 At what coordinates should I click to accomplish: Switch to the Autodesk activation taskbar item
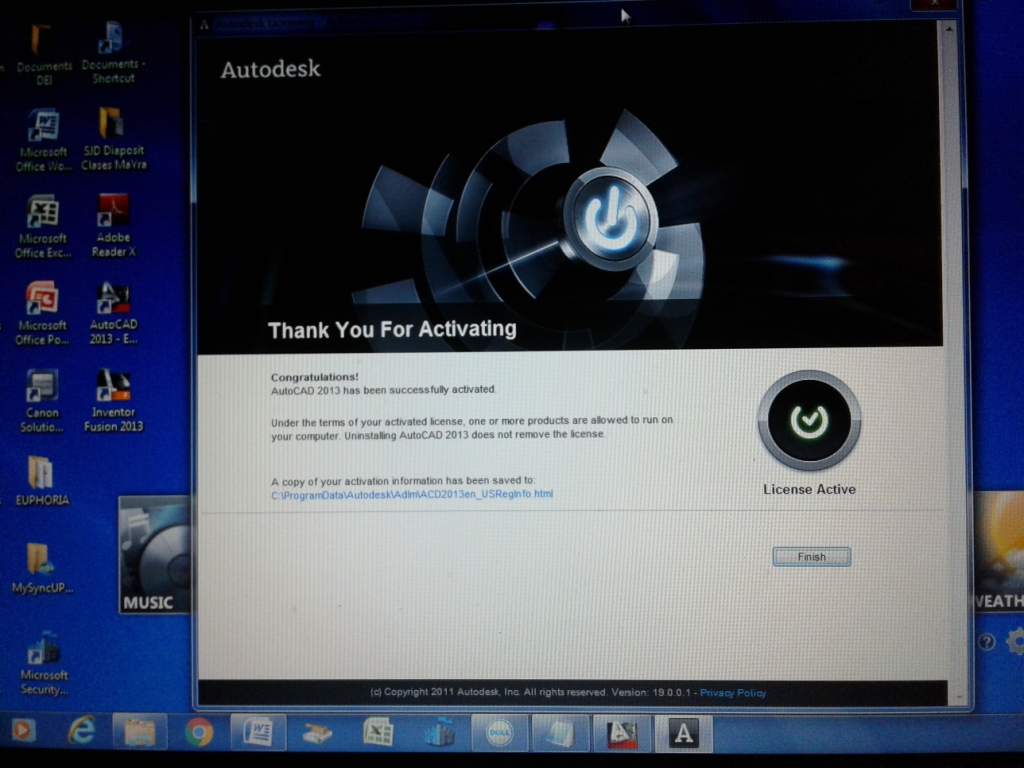tap(683, 734)
